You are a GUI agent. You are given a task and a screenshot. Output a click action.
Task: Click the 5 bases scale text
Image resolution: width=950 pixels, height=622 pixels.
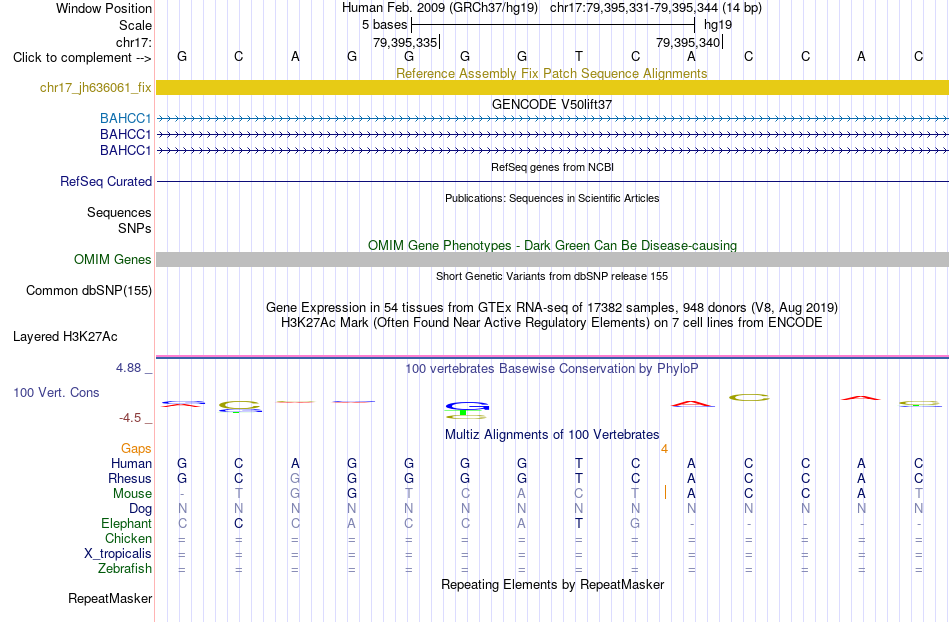(x=385, y=25)
